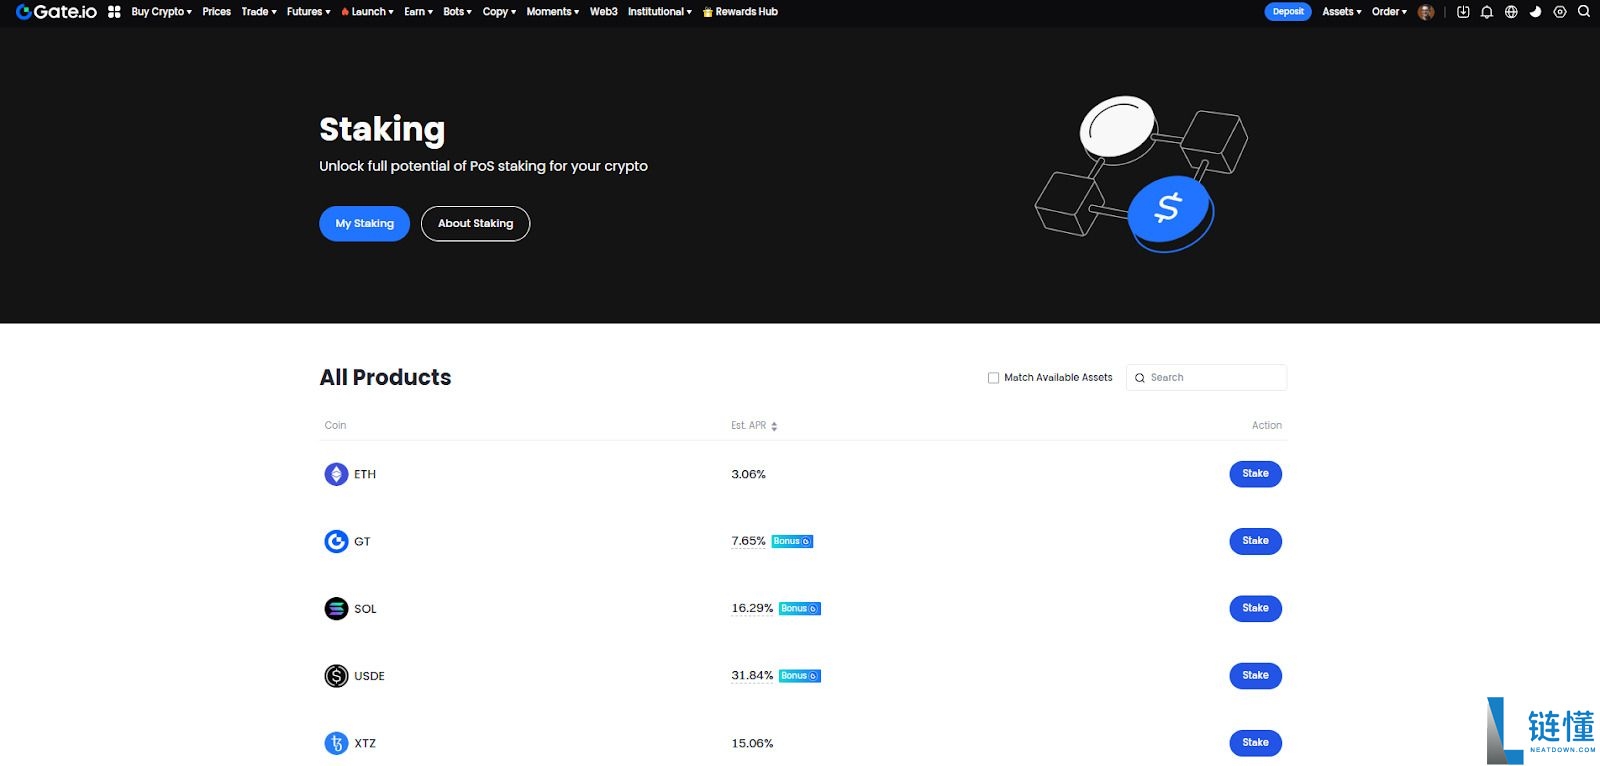Click Bonus badge on SOL row

(800, 608)
